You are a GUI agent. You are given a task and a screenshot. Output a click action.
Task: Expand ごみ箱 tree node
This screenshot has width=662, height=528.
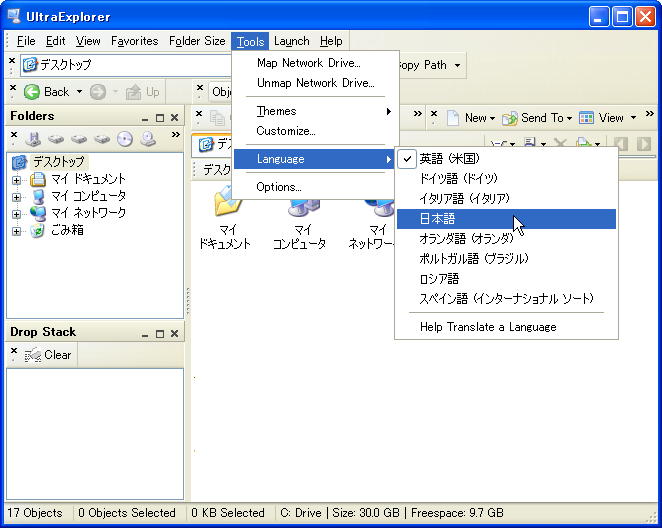(16, 231)
